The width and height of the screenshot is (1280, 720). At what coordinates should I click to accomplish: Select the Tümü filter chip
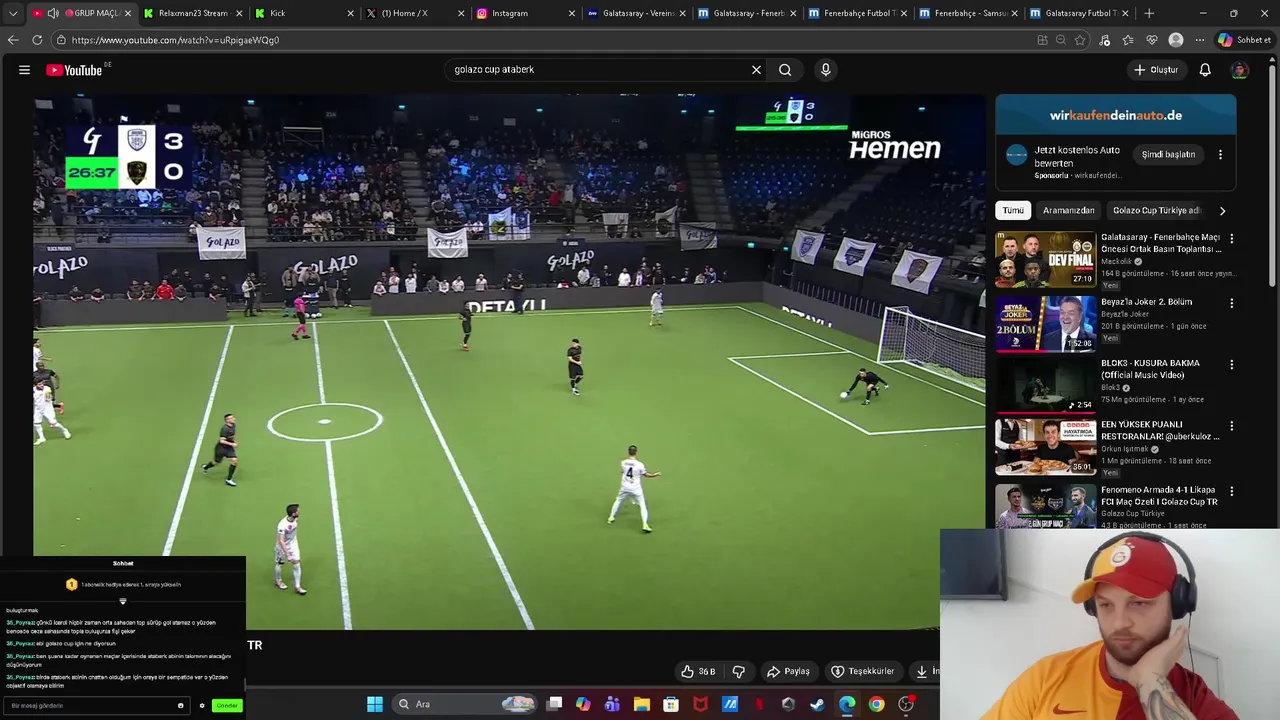point(1013,211)
